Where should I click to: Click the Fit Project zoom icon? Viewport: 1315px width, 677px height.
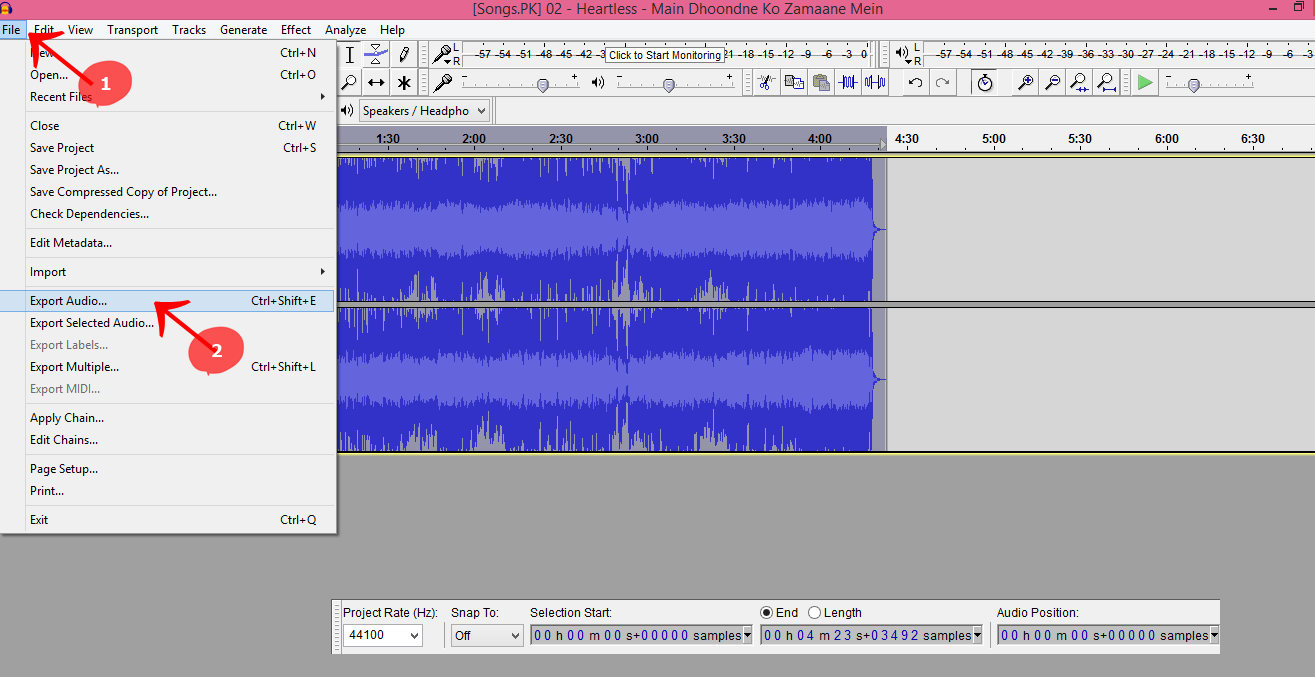click(x=1106, y=83)
